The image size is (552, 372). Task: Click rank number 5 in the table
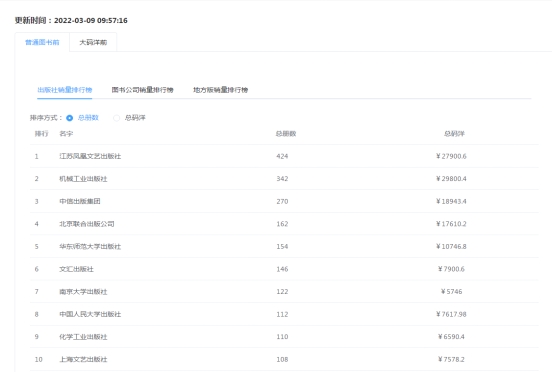[x=37, y=246]
